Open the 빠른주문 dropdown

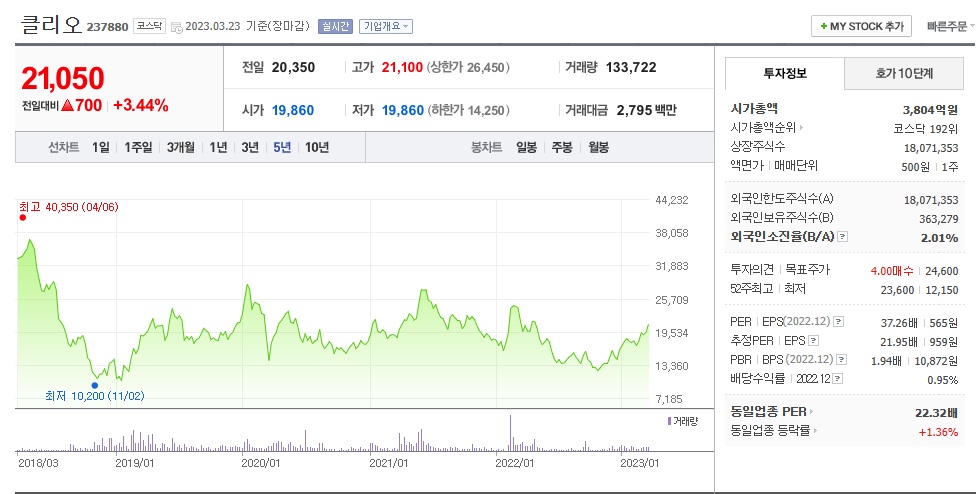[951, 26]
